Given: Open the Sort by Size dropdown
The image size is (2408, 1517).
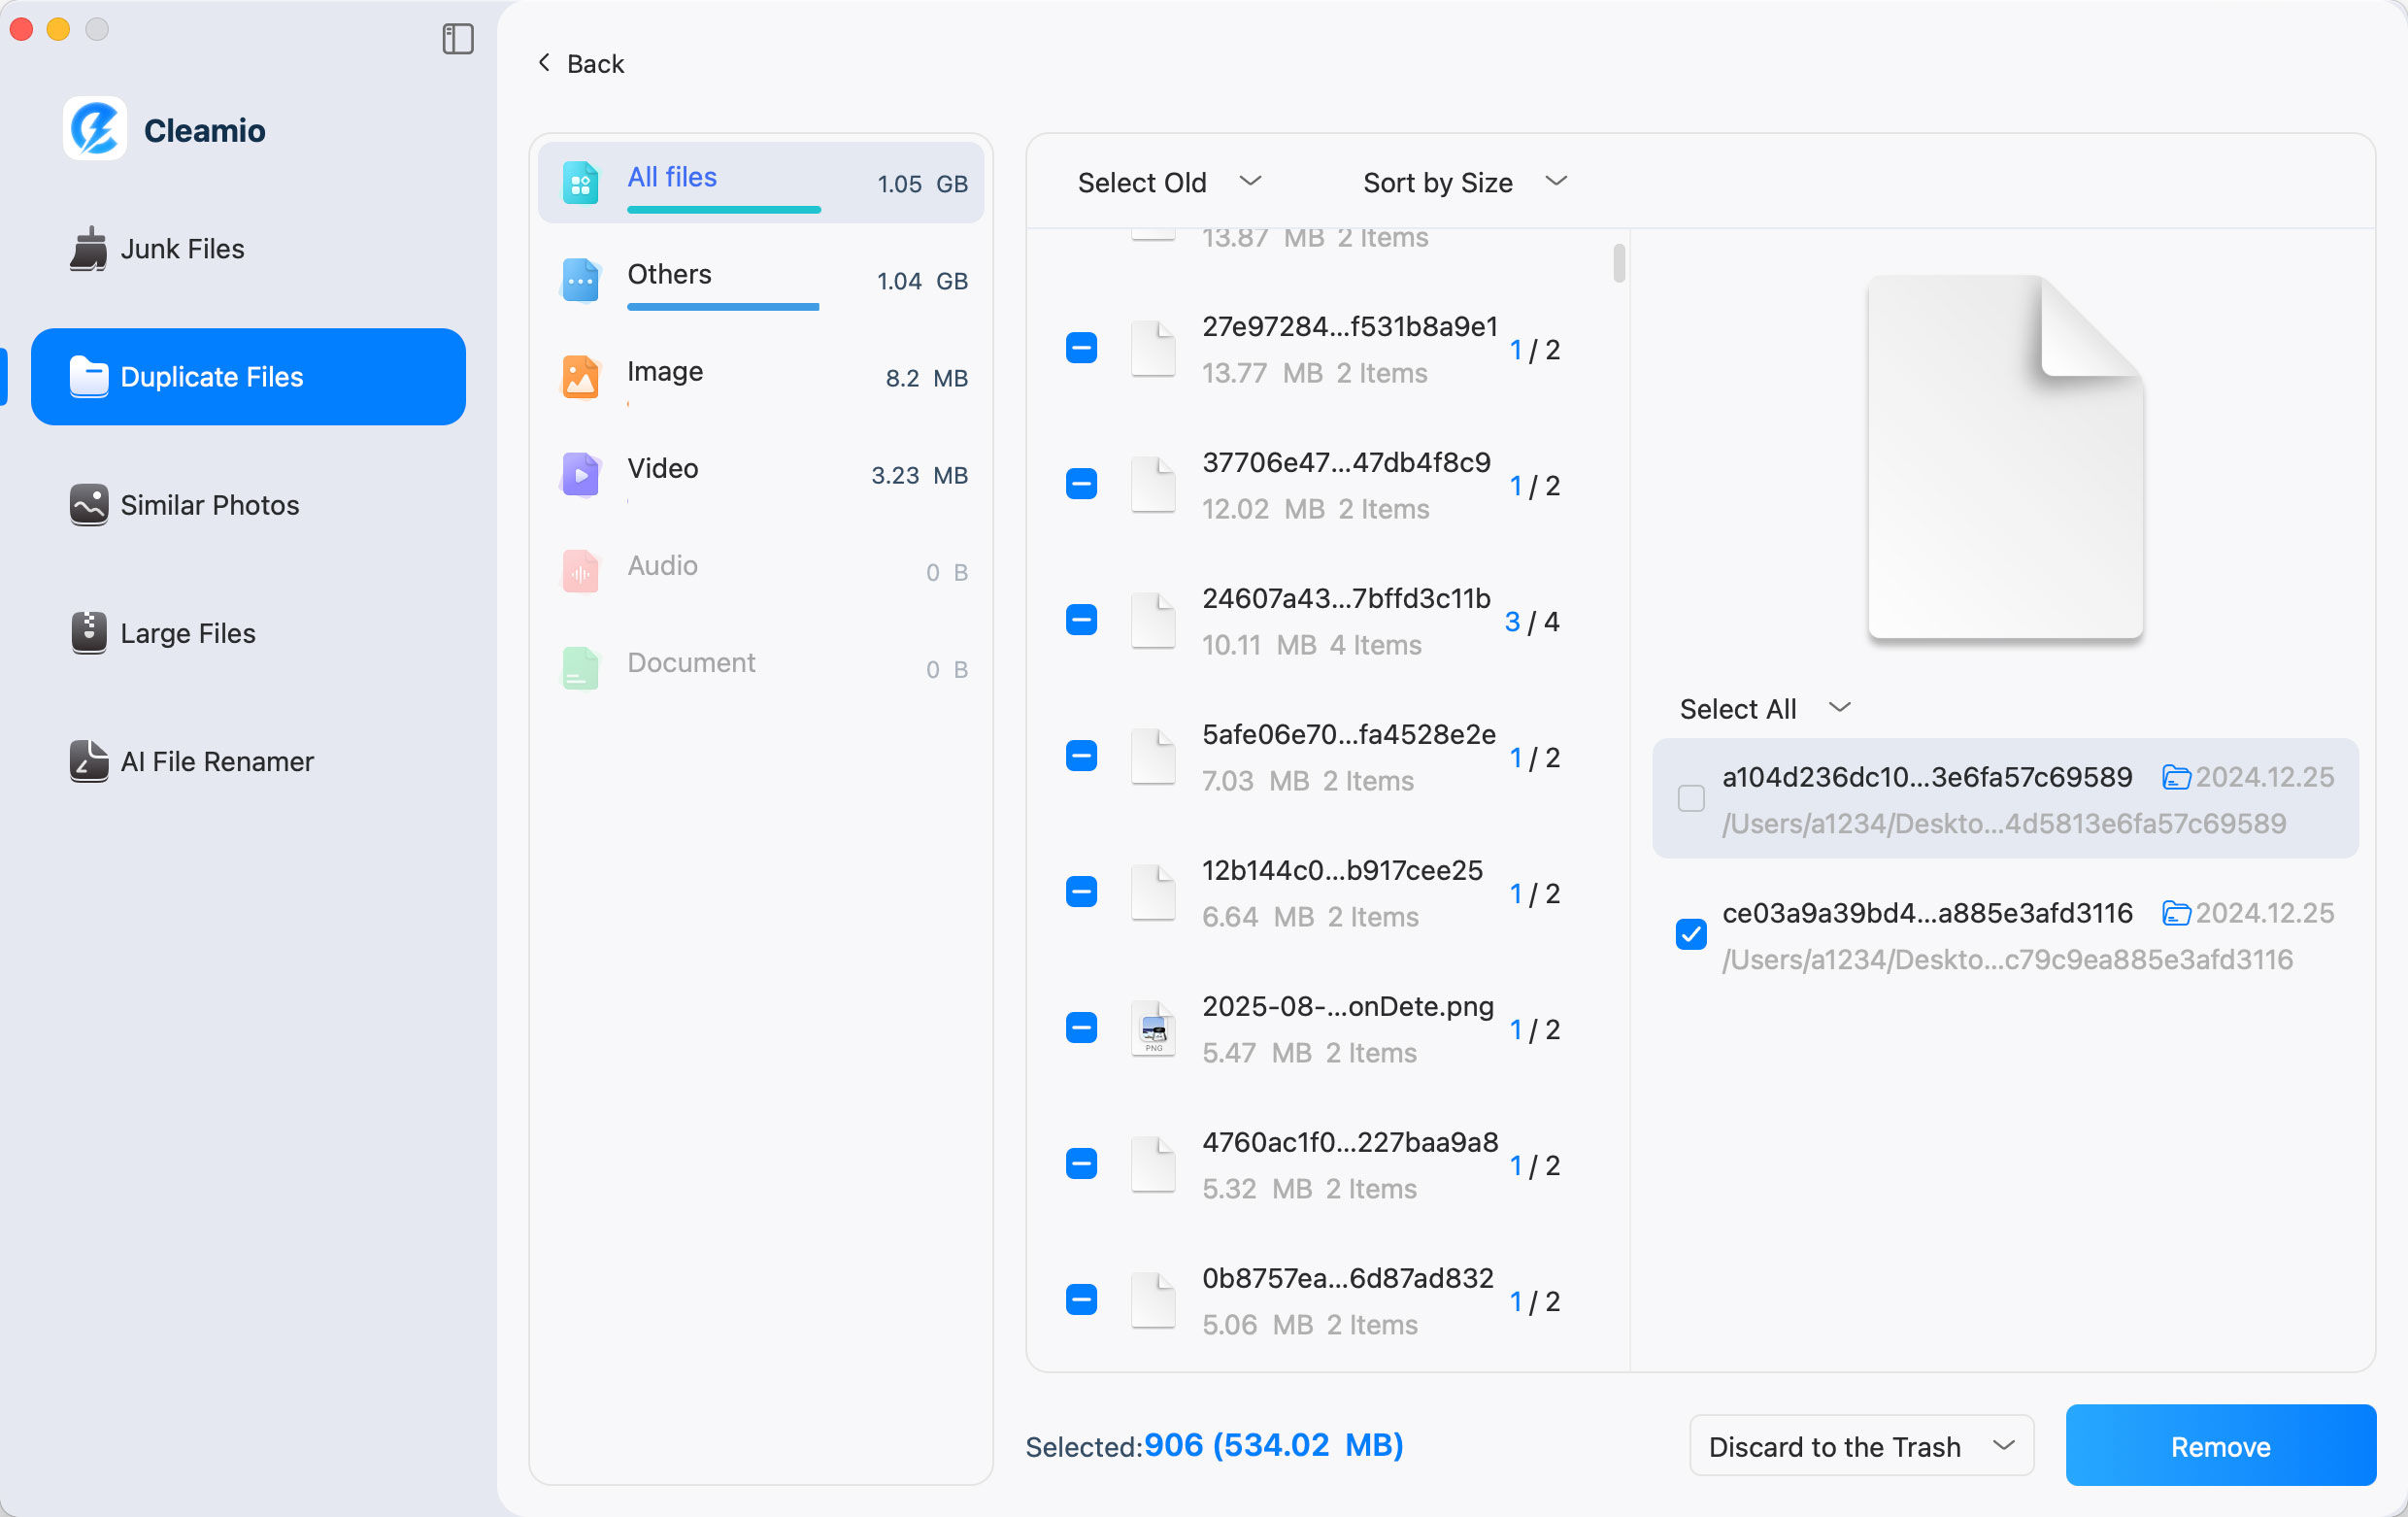Looking at the screenshot, I should click(x=1461, y=182).
